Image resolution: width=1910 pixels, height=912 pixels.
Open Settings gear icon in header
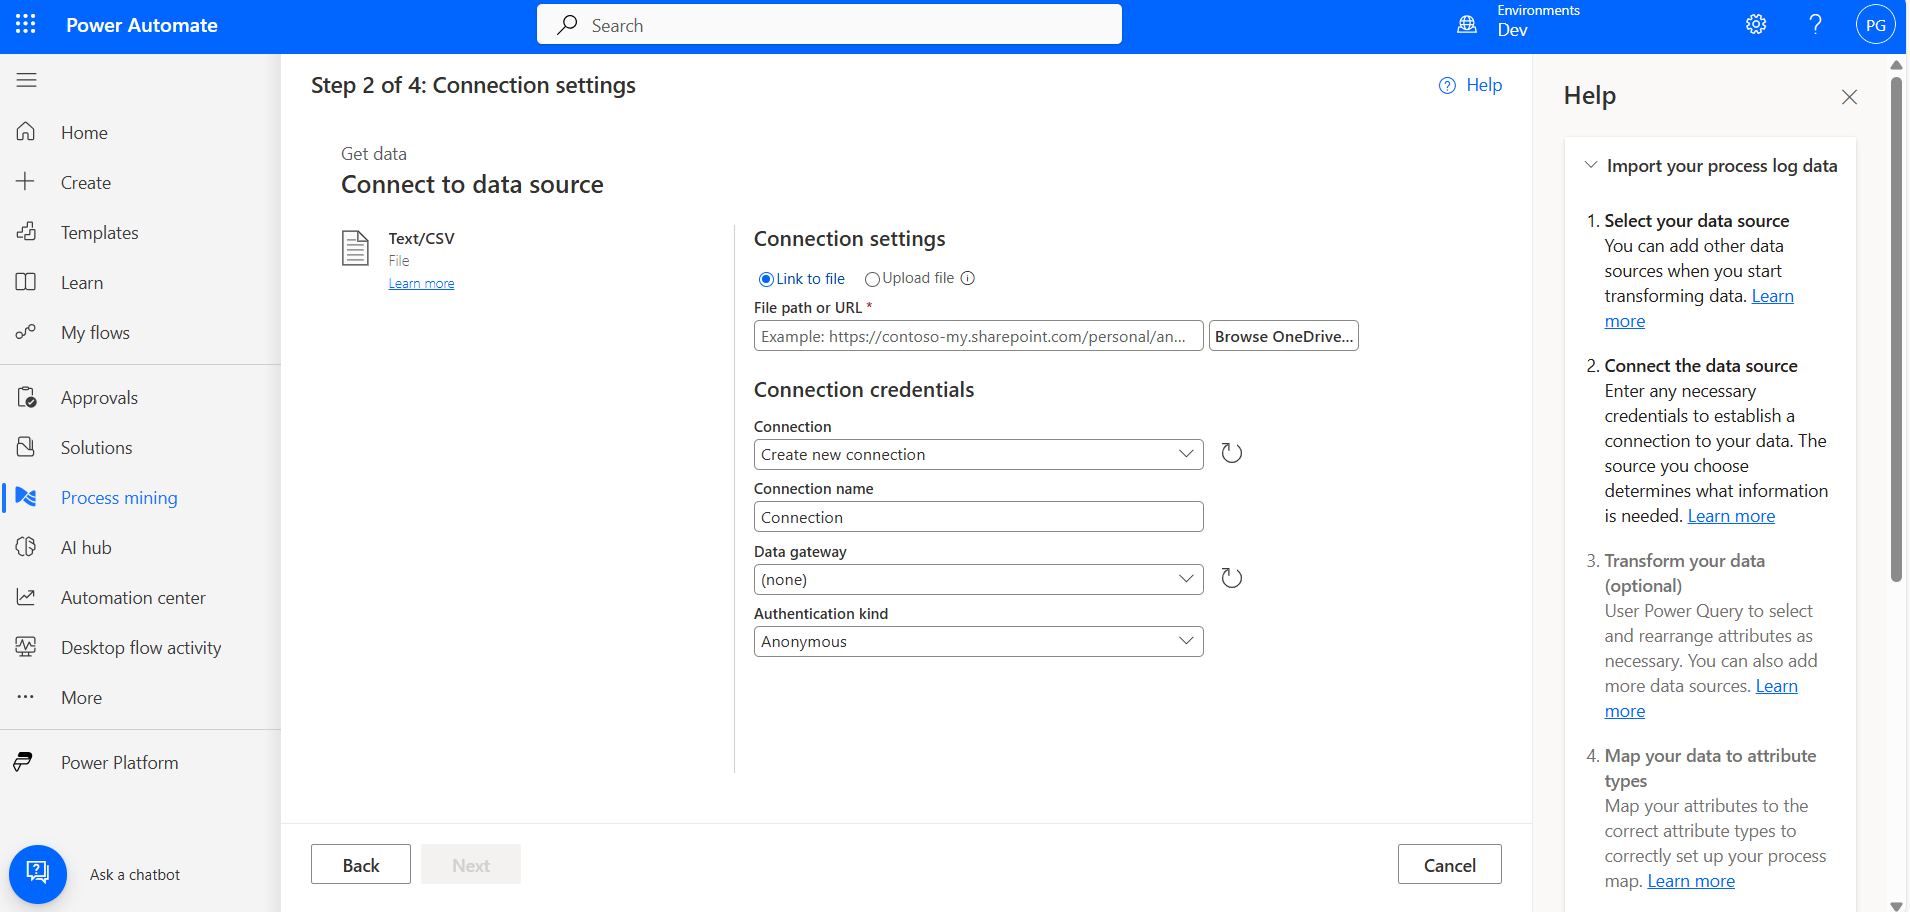pos(1756,25)
